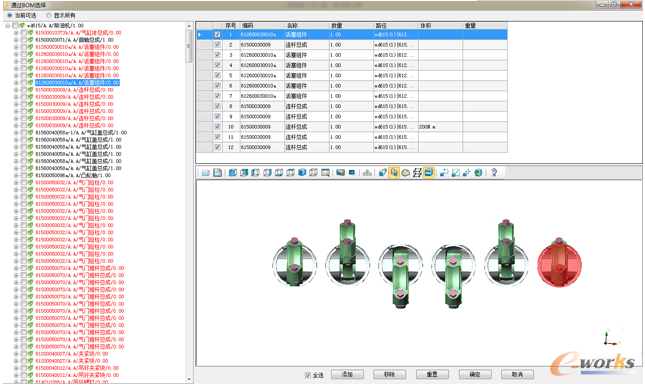This screenshot has width=645, height=386.
Task: Expand the 61500020071 tree node
Action: click(x=16, y=40)
